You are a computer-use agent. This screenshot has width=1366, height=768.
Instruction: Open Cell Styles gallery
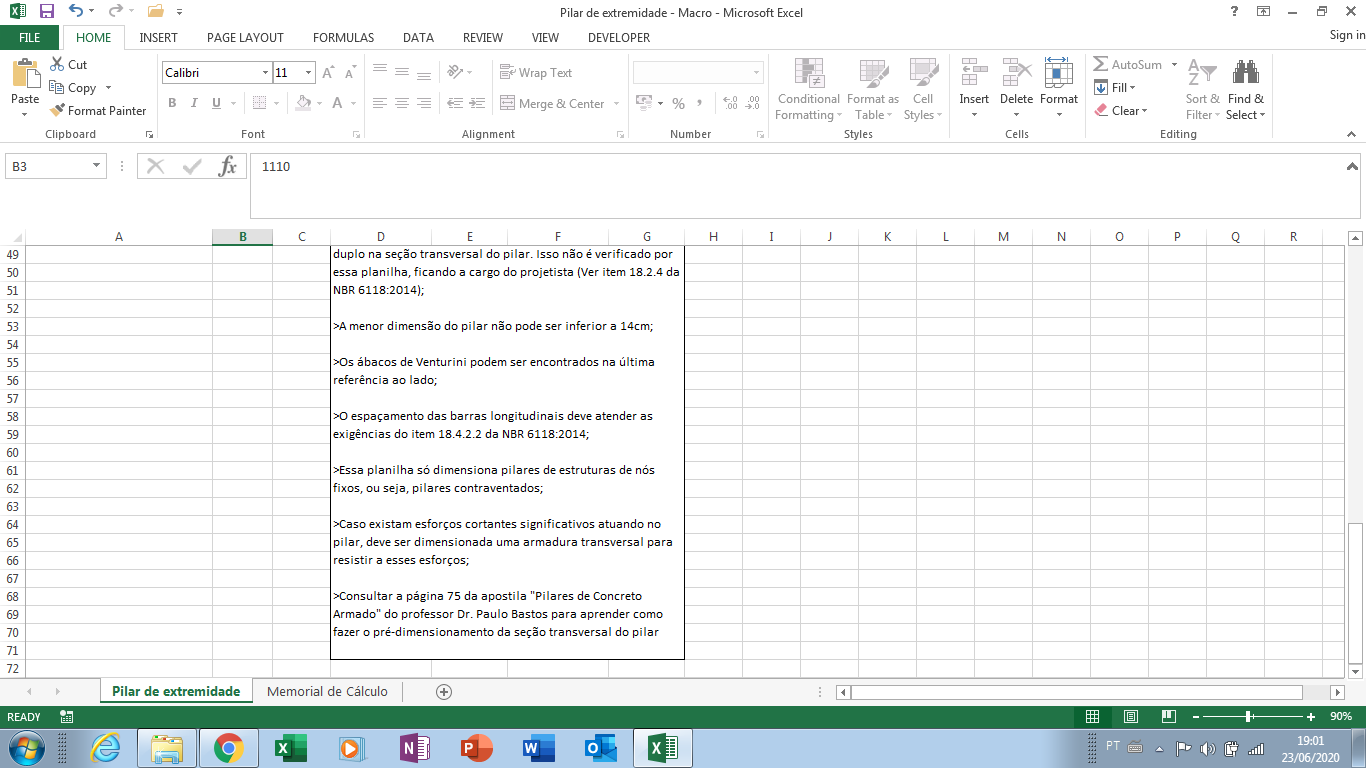923,89
